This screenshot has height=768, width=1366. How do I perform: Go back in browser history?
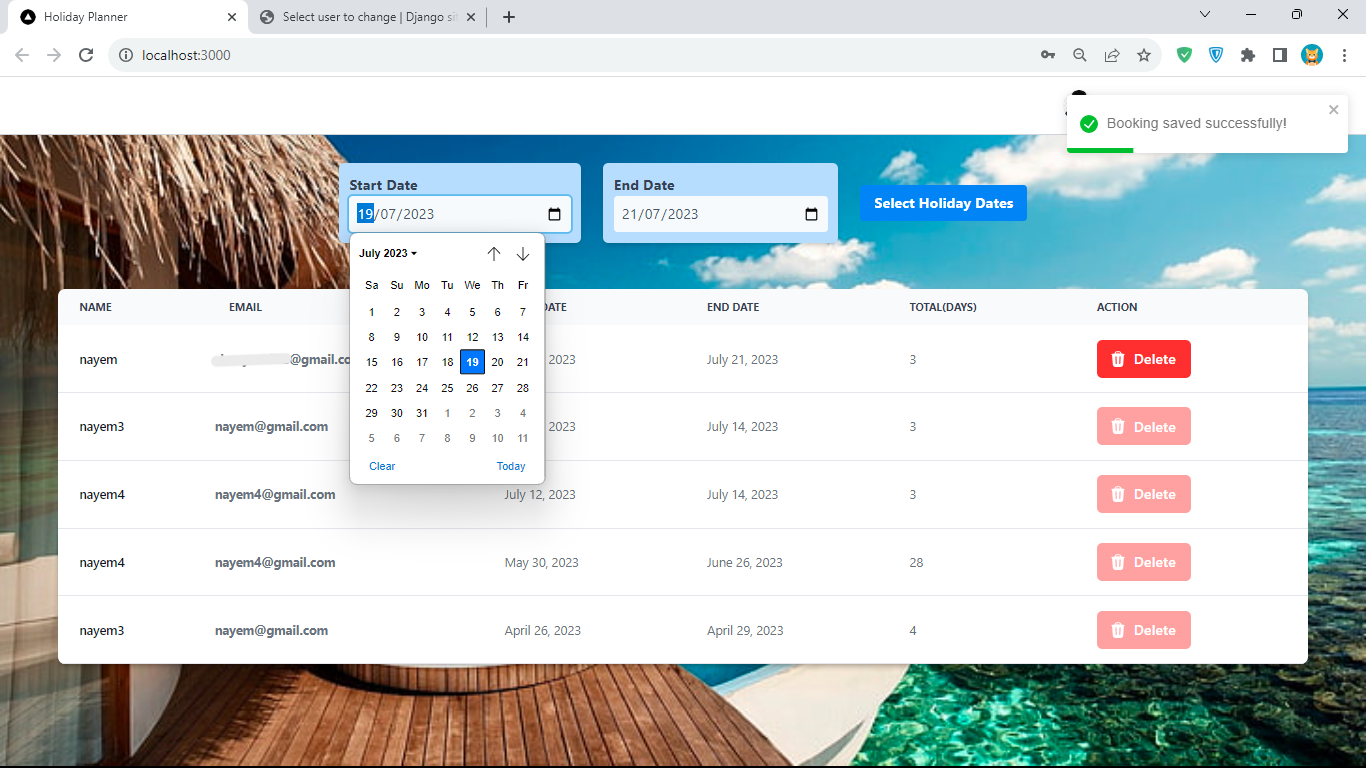coord(22,55)
